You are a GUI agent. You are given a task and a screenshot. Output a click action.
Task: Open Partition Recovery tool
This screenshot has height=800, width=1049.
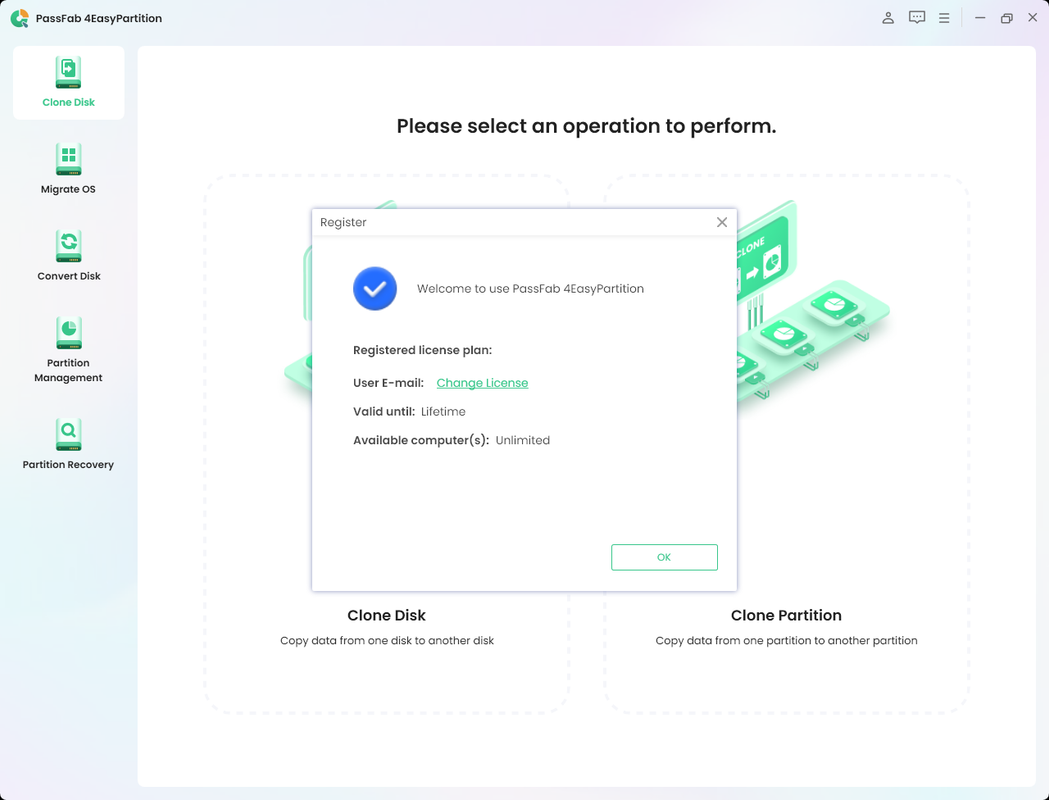(x=68, y=444)
